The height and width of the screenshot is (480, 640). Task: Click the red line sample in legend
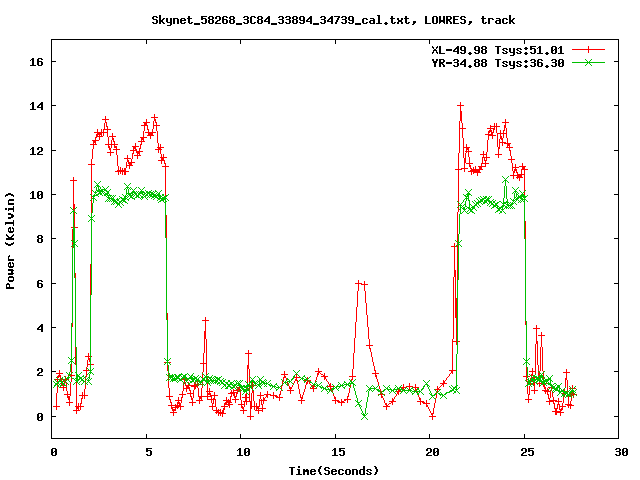pos(588,50)
